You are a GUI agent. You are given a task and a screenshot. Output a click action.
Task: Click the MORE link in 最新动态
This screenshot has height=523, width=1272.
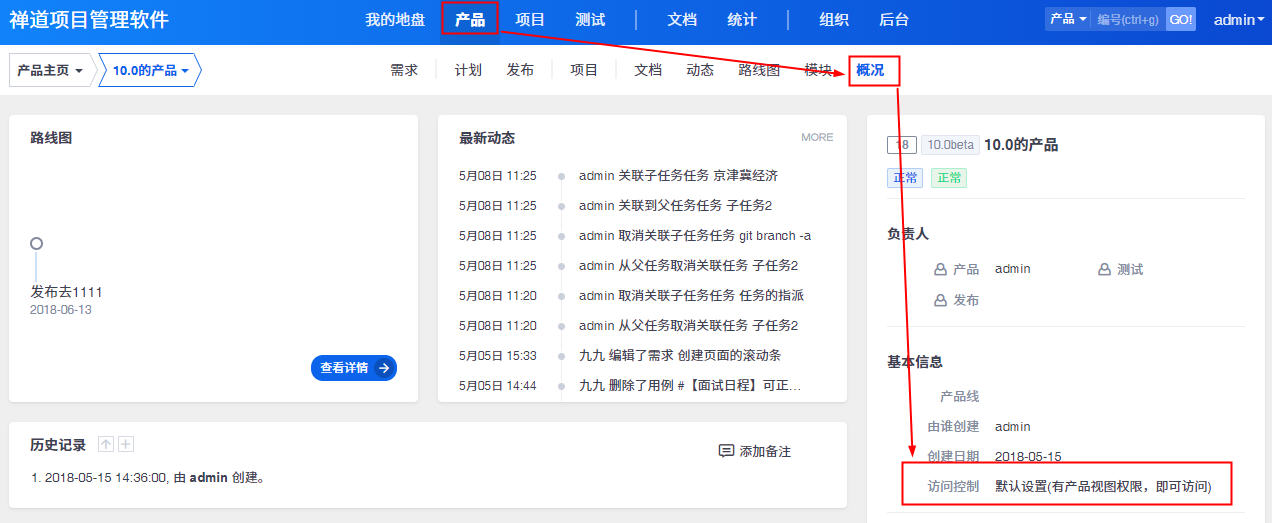817,137
